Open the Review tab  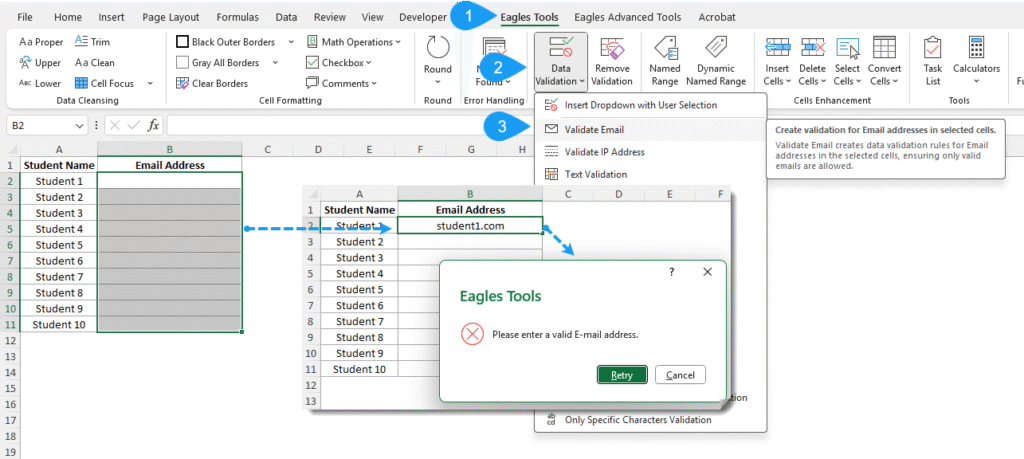pos(330,17)
